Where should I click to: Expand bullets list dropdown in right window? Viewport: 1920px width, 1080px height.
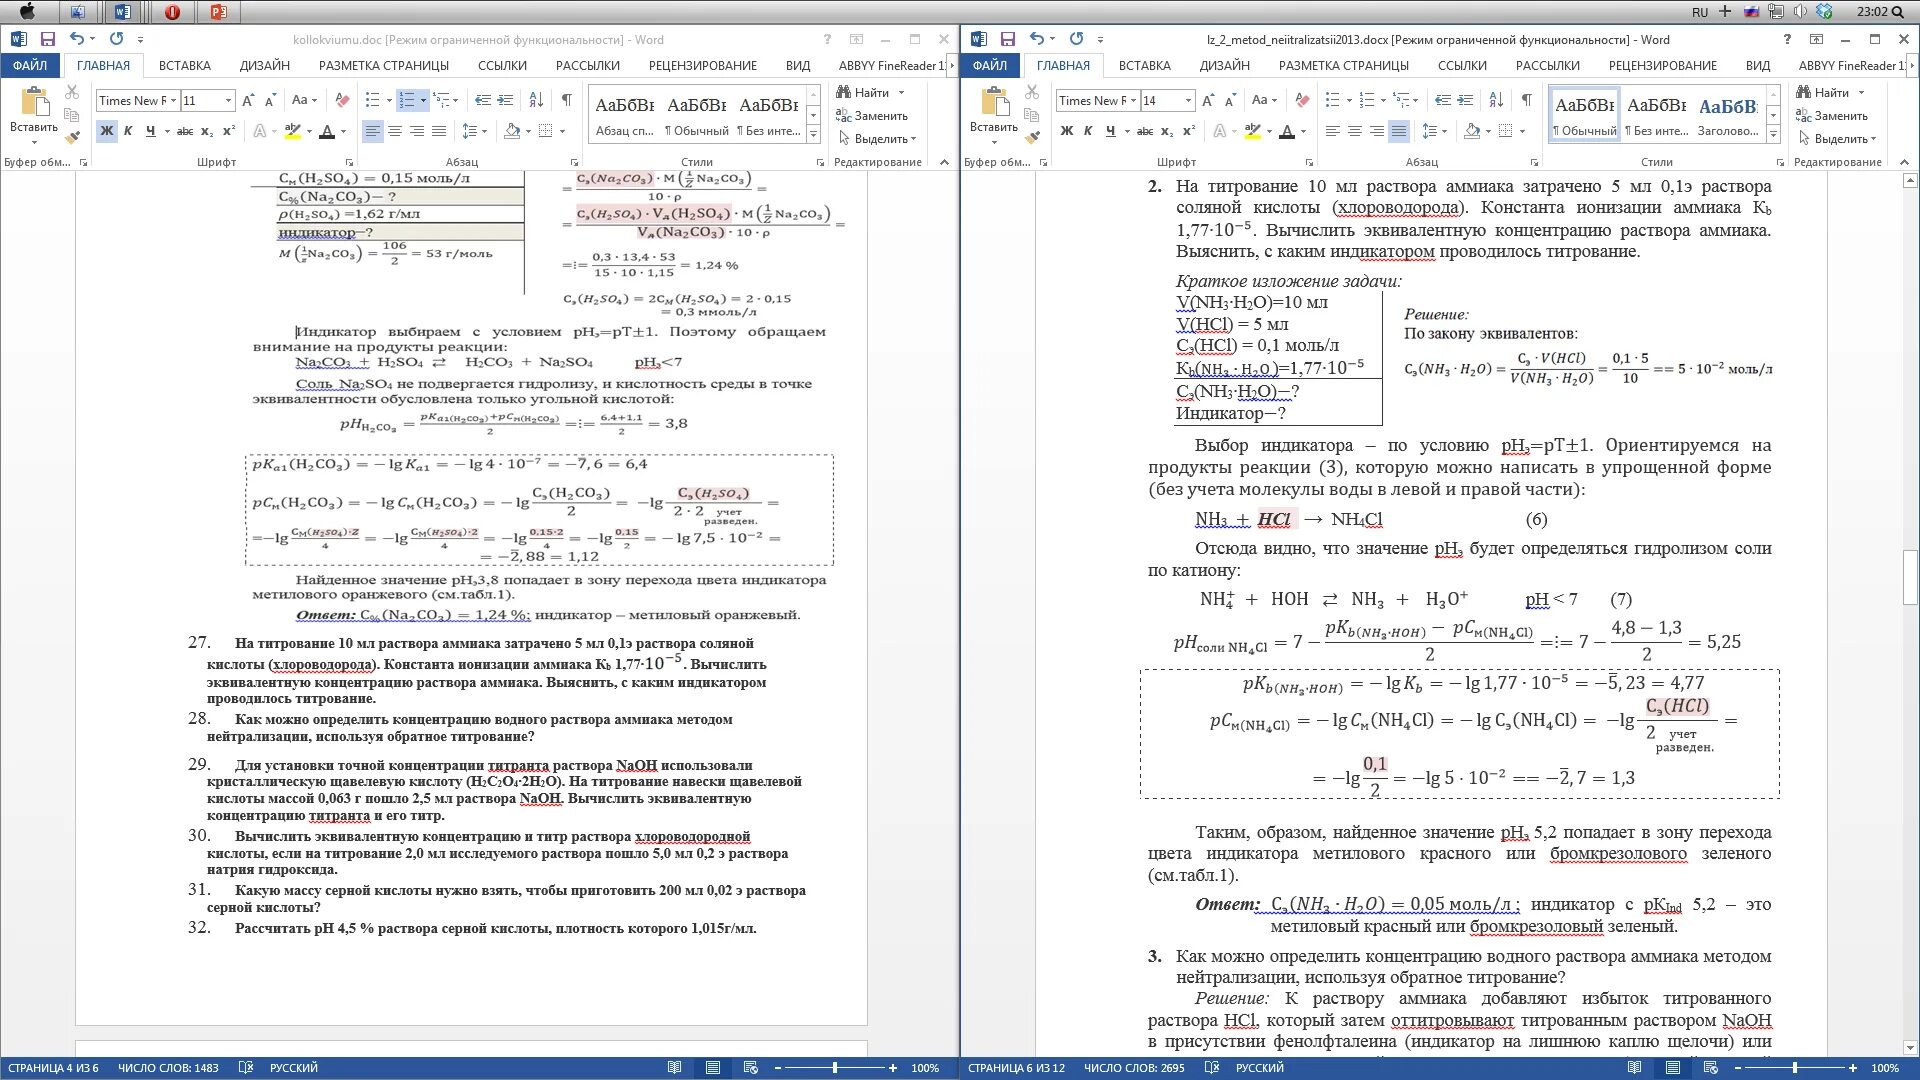click(1349, 100)
